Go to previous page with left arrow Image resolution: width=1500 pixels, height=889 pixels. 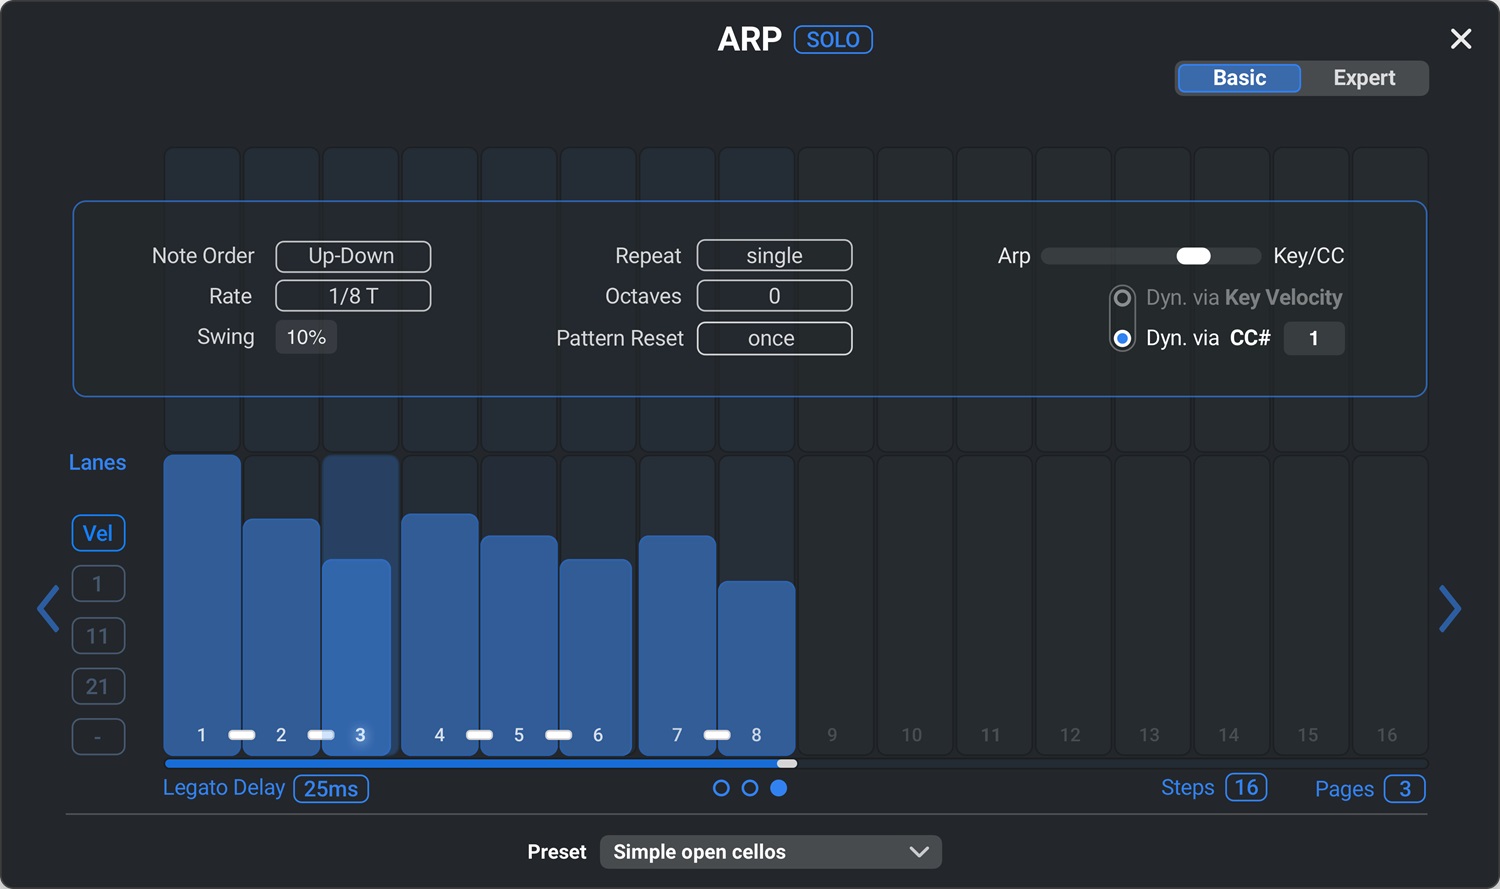click(x=48, y=609)
